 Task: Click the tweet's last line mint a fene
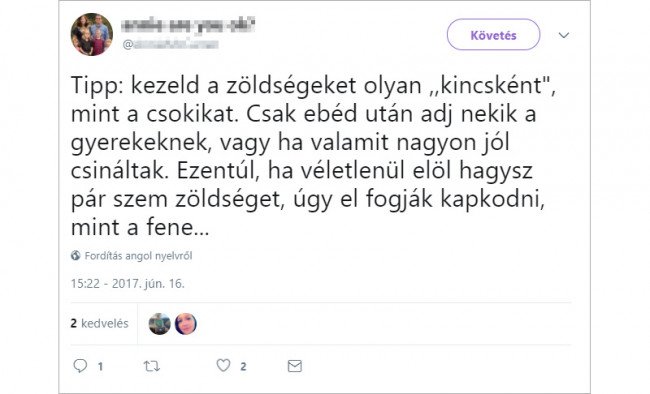(x=140, y=227)
